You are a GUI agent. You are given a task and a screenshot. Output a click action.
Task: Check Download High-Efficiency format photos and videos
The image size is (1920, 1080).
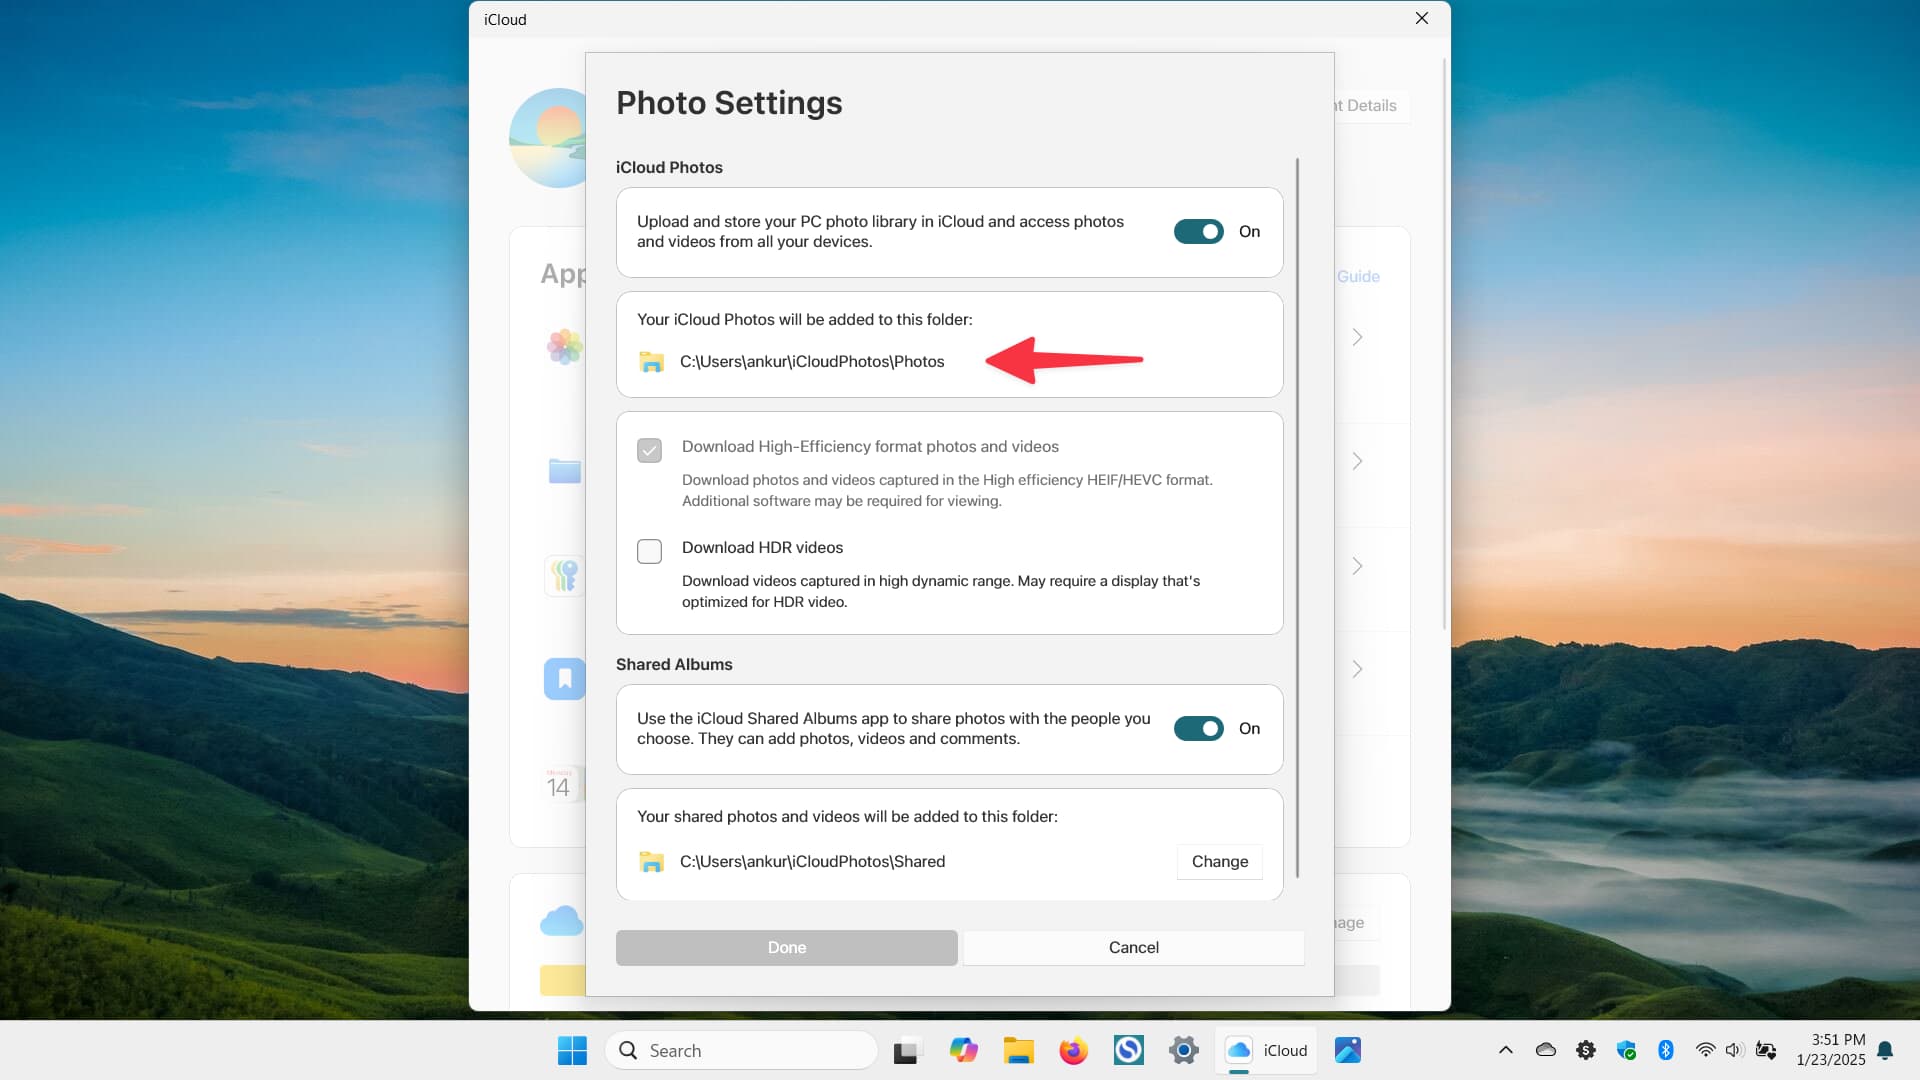tap(649, 450)
